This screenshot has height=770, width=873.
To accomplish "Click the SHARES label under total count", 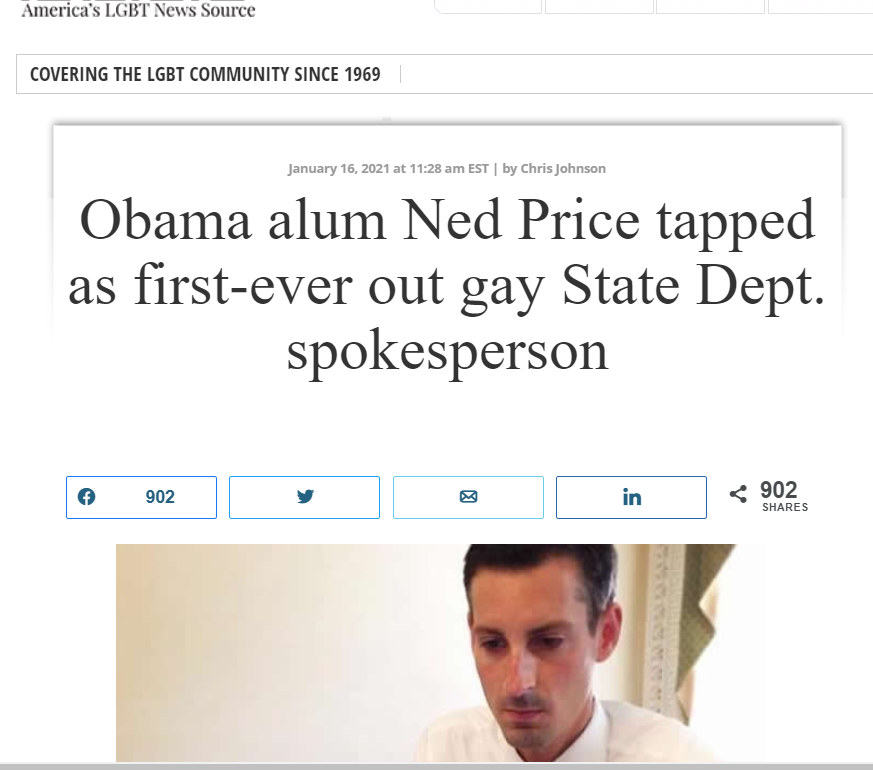I will [x=785, y=507].
